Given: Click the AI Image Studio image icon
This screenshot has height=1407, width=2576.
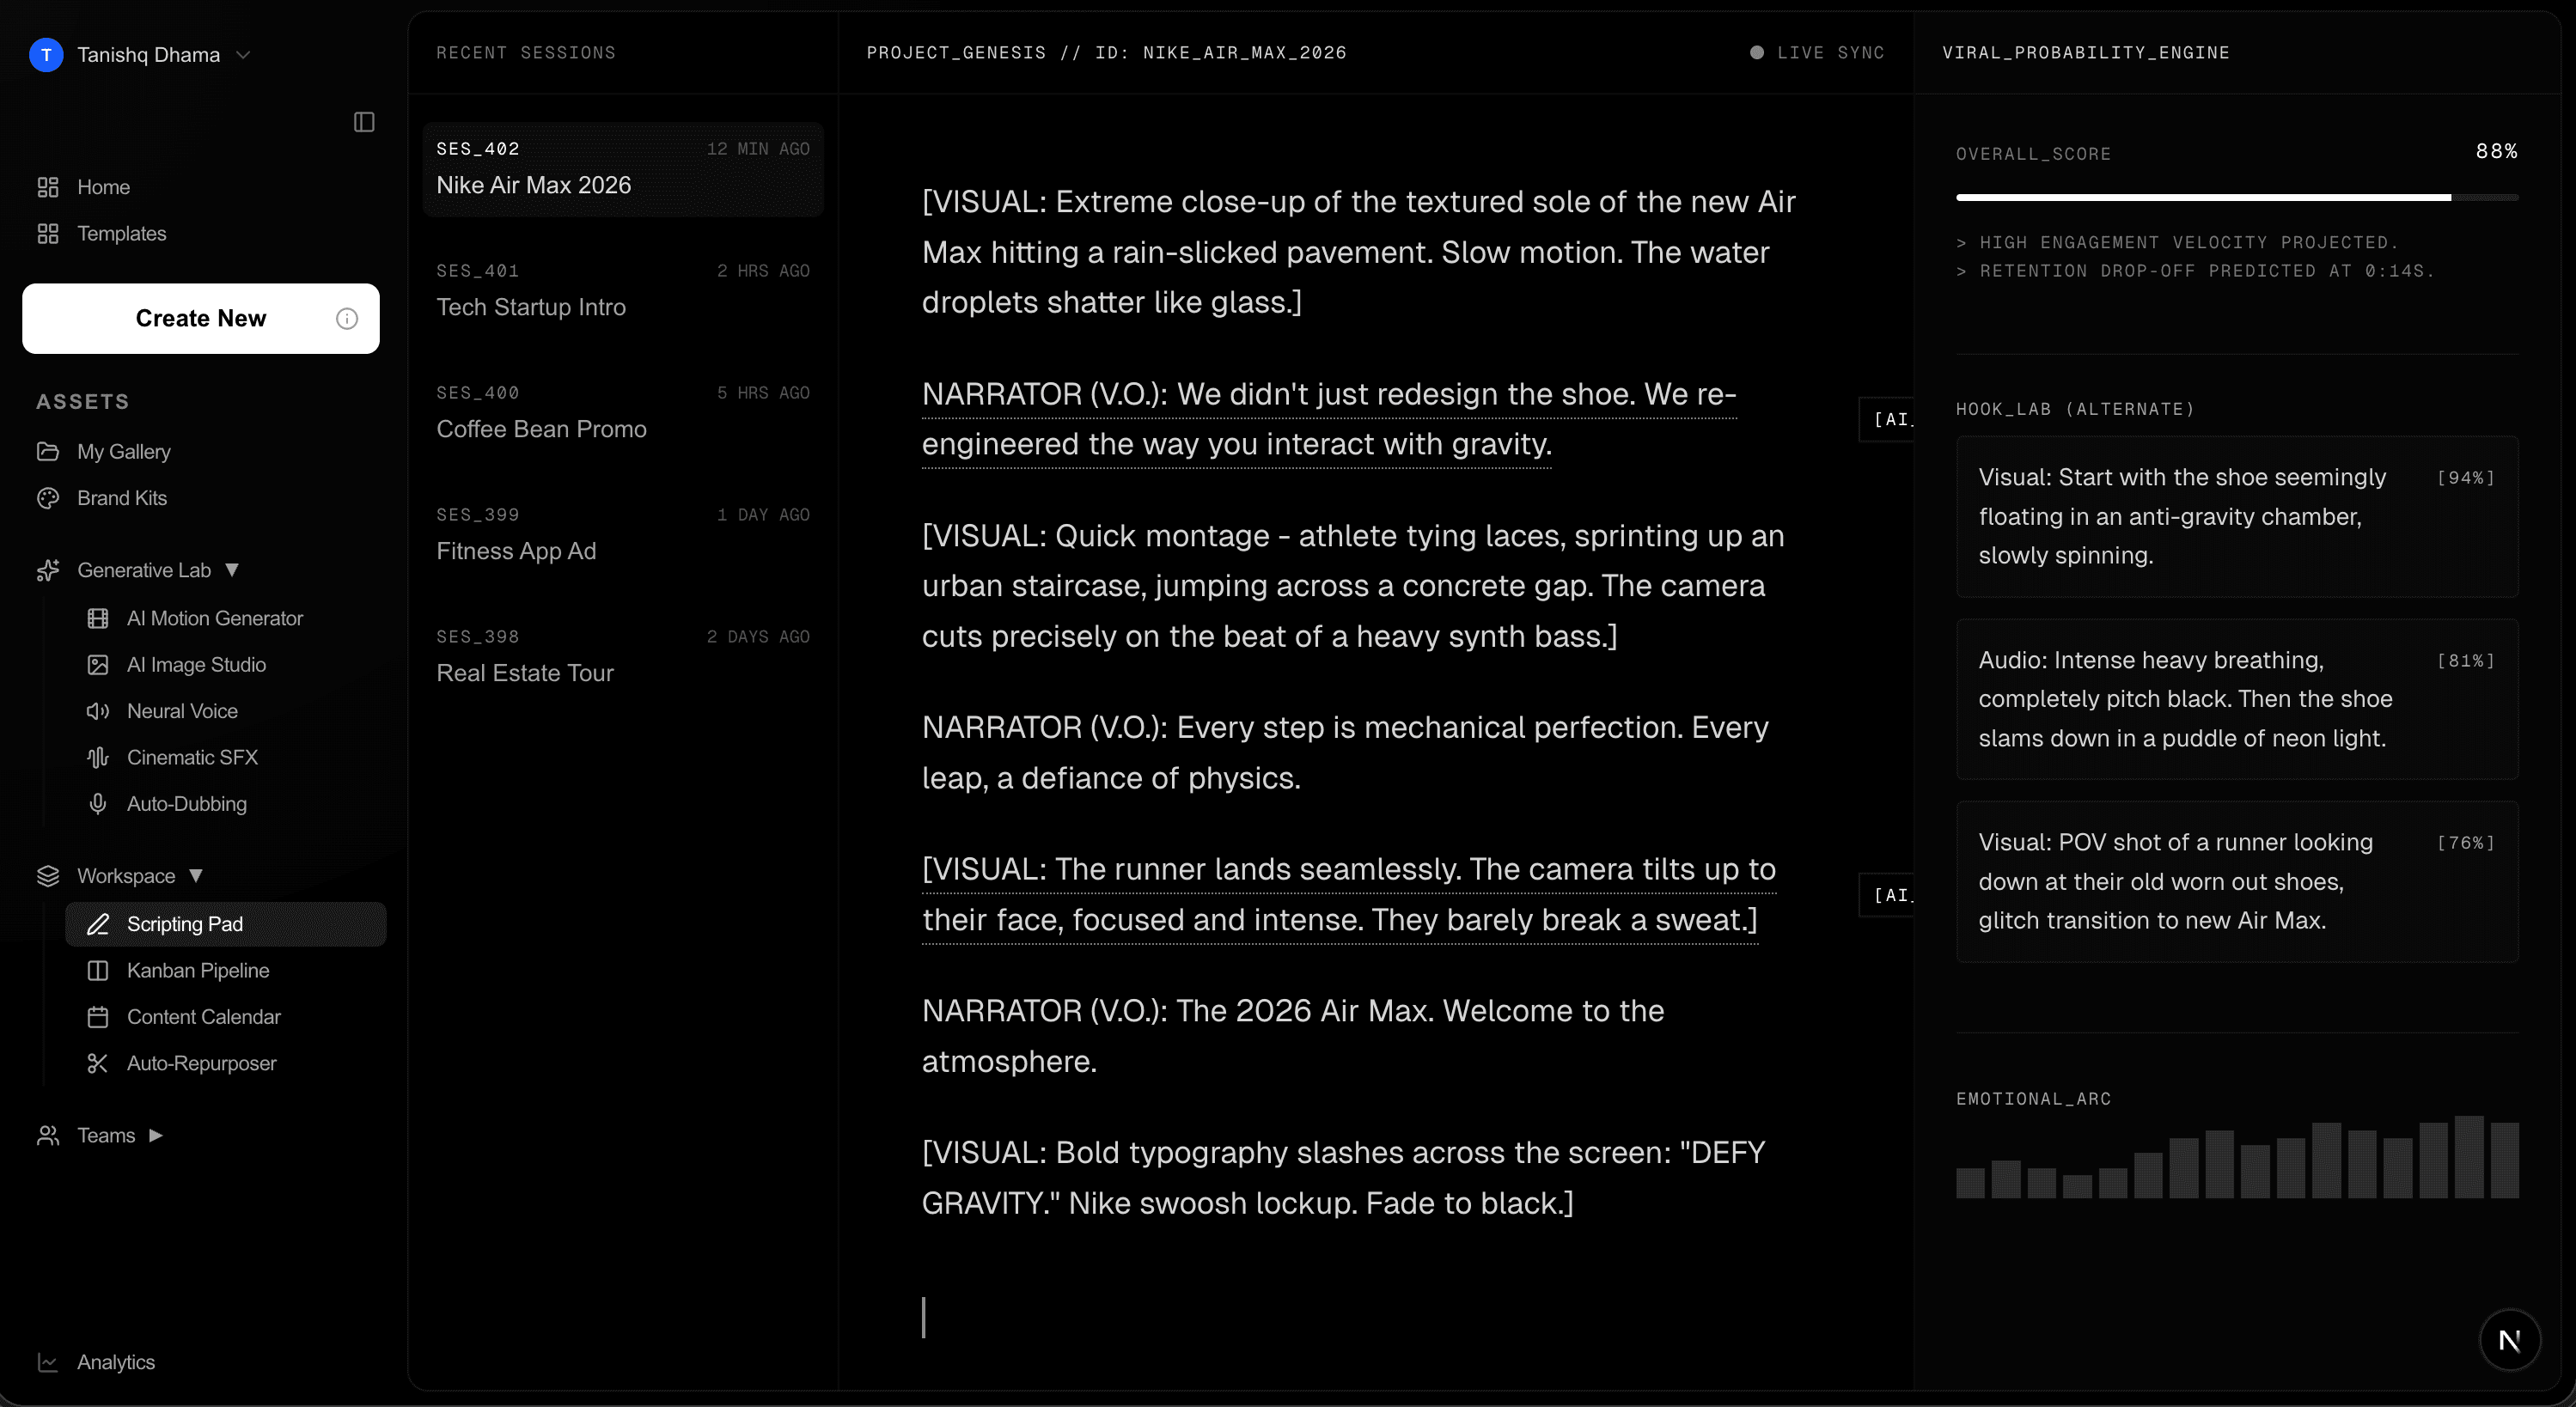Looking at the screenshot, I should point(98,665).
